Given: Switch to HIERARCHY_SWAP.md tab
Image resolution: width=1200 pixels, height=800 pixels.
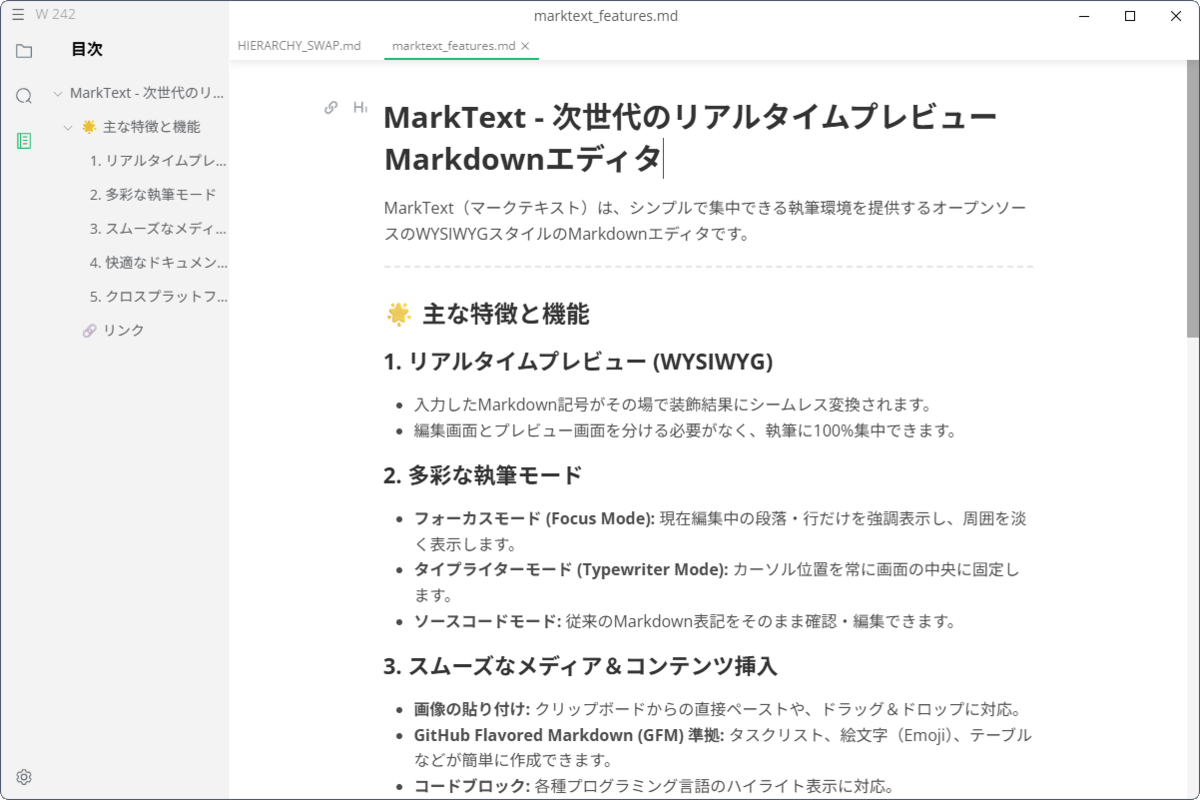Looking at the screenshot, I should pyautogui.click(x=299, y=46).
